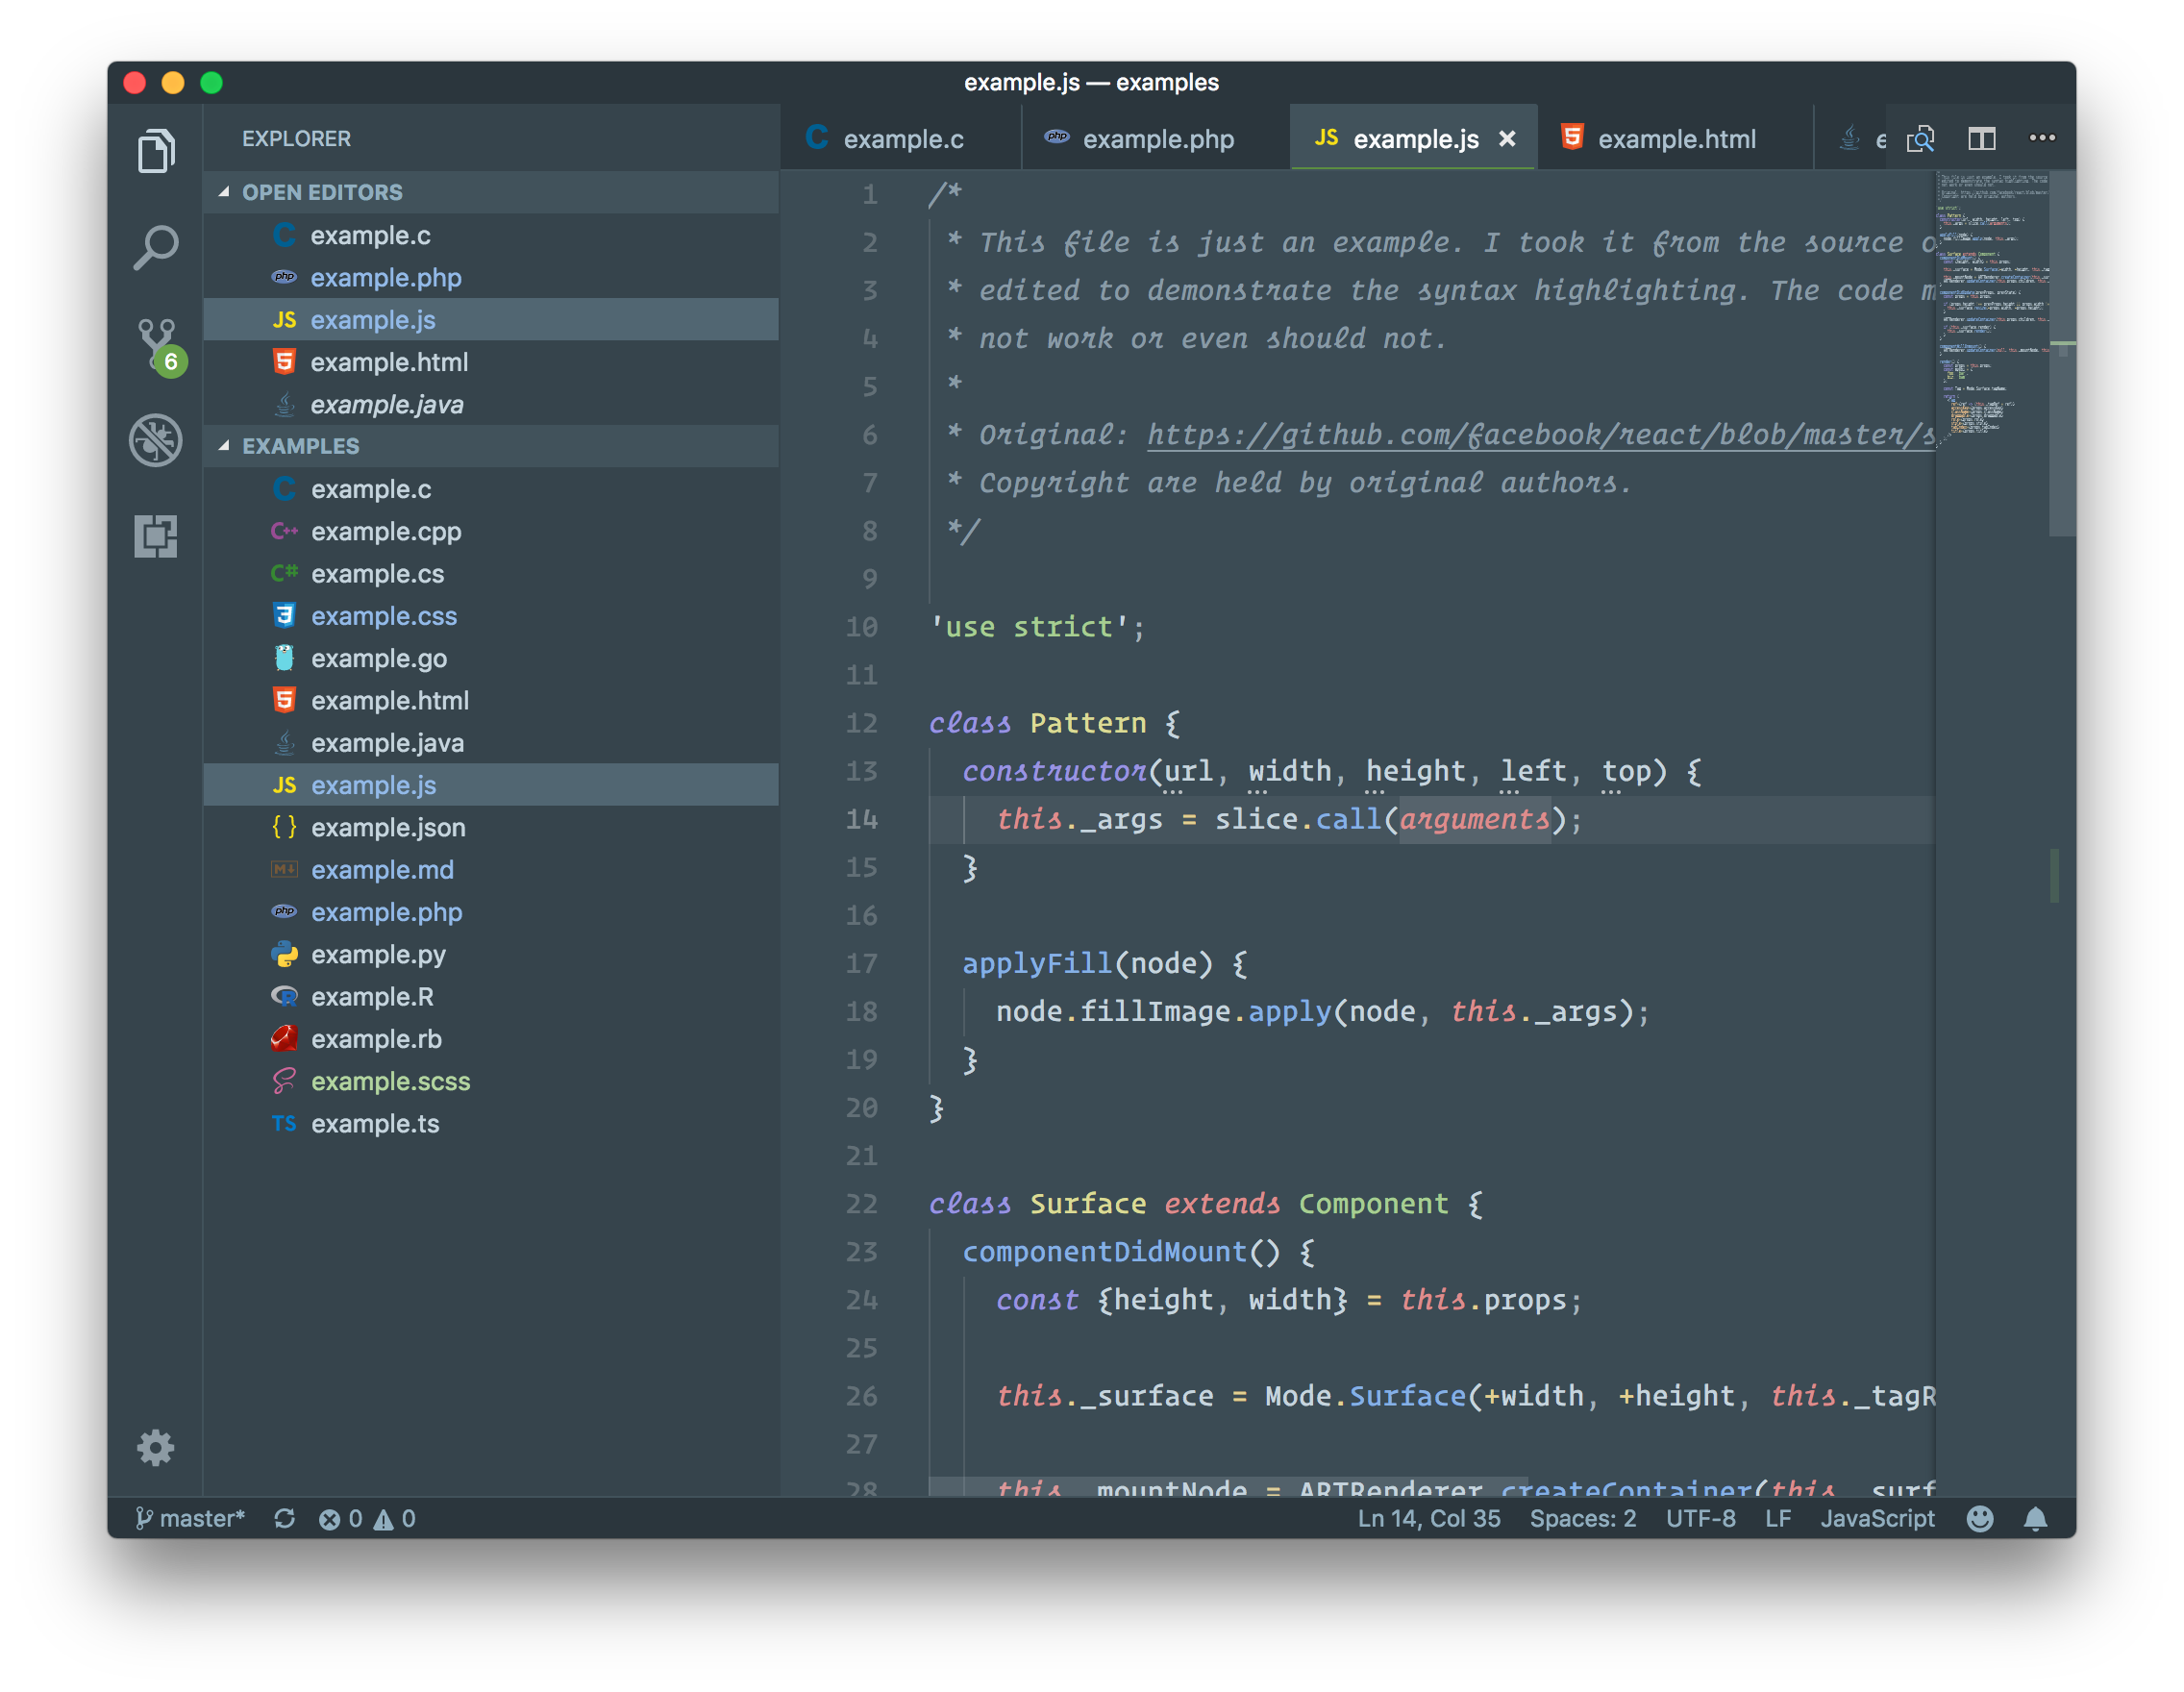Screen dimensions: 2184x1692
Task: Switch to the example.php tab
Action: coord(1156,138)
